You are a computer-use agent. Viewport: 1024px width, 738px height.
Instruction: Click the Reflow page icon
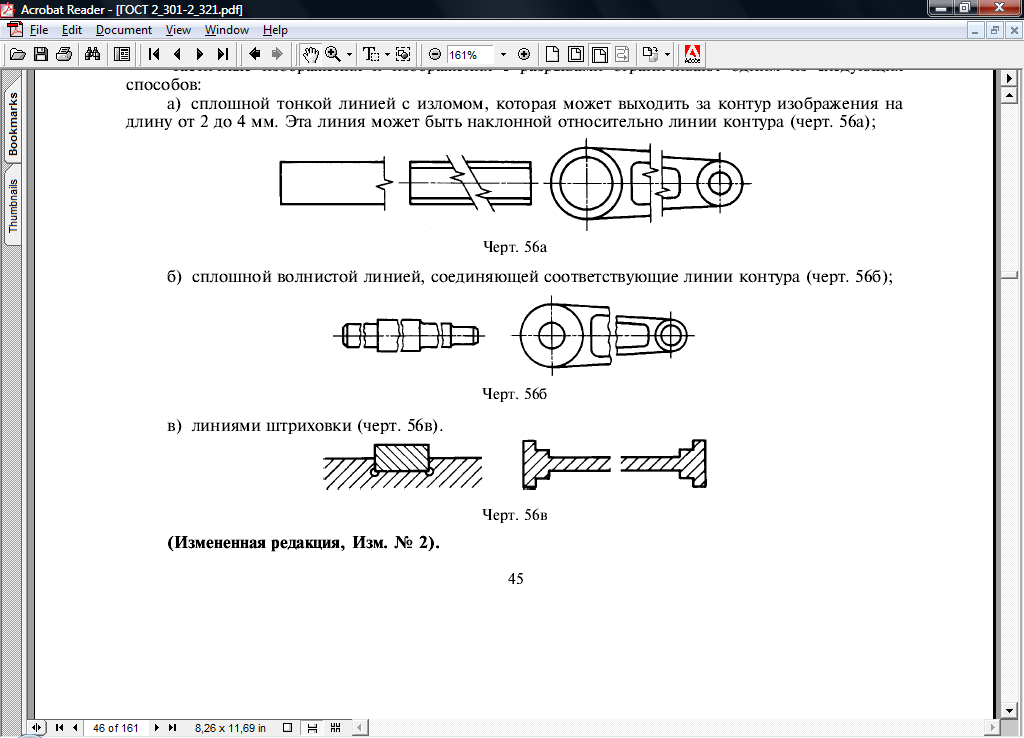[x=622, y=54]
